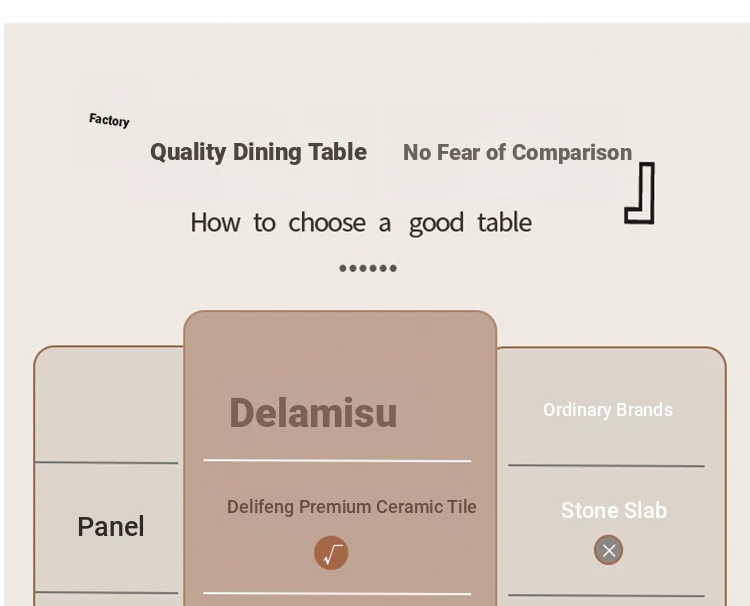The width and height of the screenshot is (750, 606).
Task: Select the Delamisu brand heading
Action: coord(313,413)
